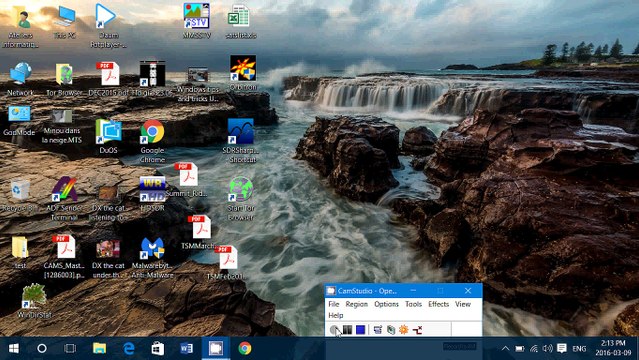Open the CamStudio View menu
The image size is (639, 360).
(463, 304)
